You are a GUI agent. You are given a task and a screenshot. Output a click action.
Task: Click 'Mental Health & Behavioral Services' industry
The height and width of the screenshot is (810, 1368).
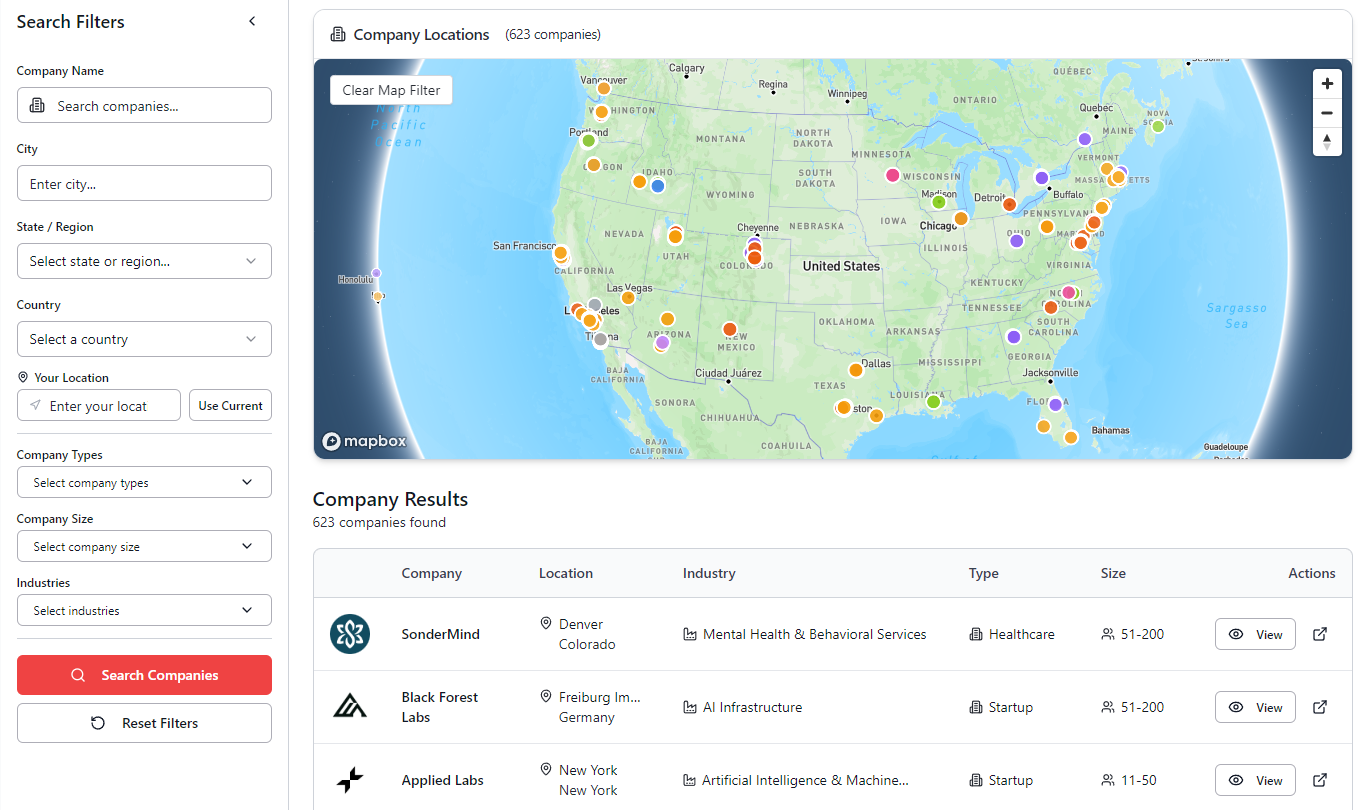coord(805,634)
